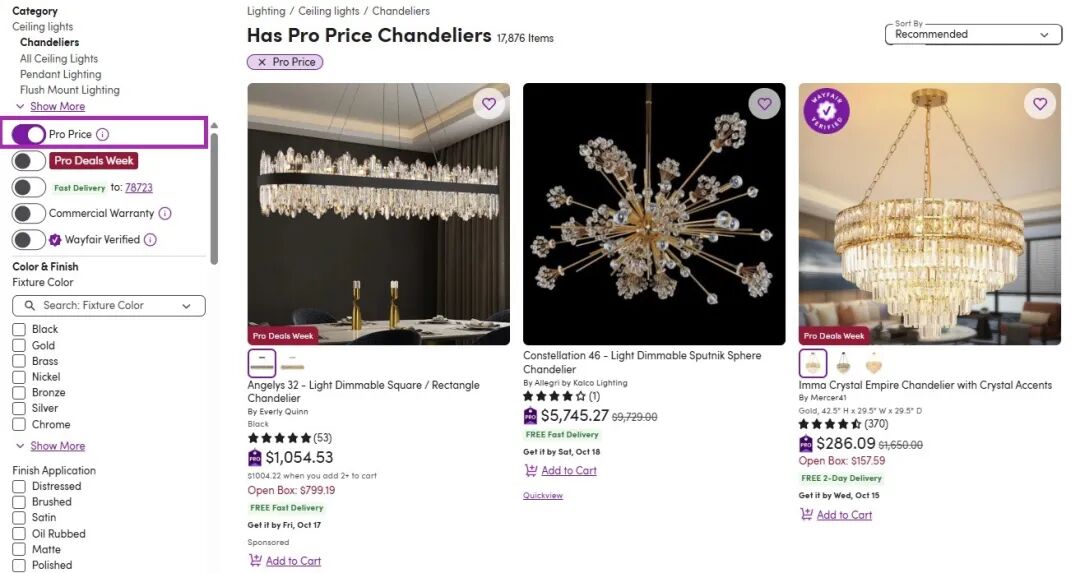The width and height of the screenshot is (1080, 573).
Task: Open the Sort By Recommended dropdown
Action: (972, 34)
